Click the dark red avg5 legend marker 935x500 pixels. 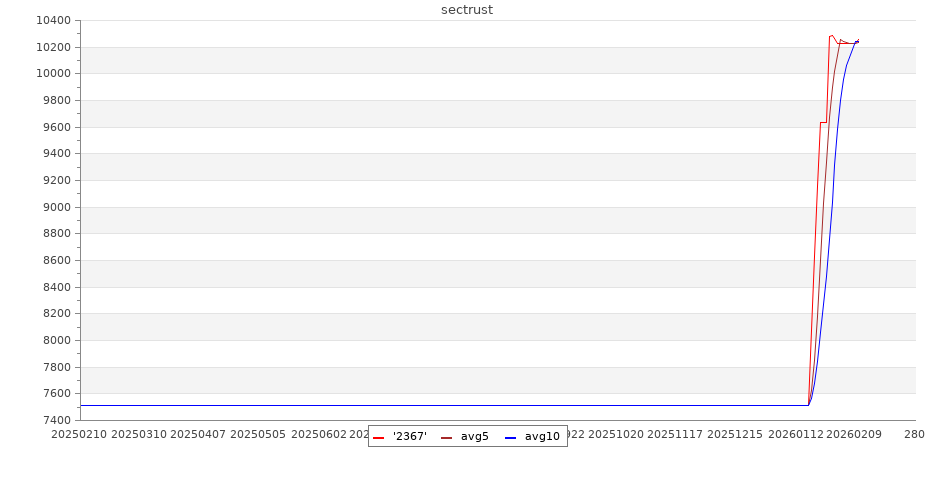[447, 437]
